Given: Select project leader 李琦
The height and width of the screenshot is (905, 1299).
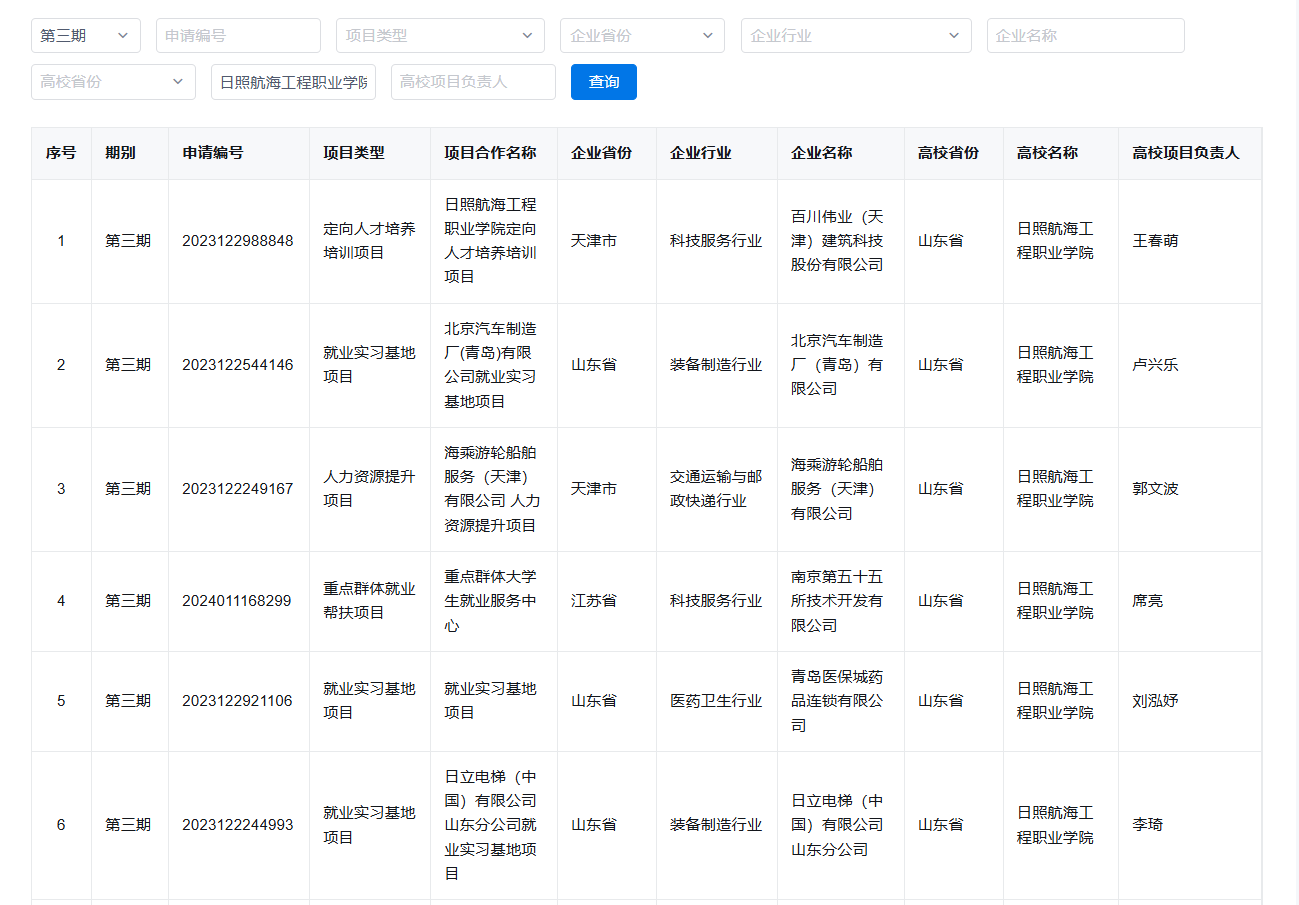Looking at the screenshot, I should pos(1148,825).
